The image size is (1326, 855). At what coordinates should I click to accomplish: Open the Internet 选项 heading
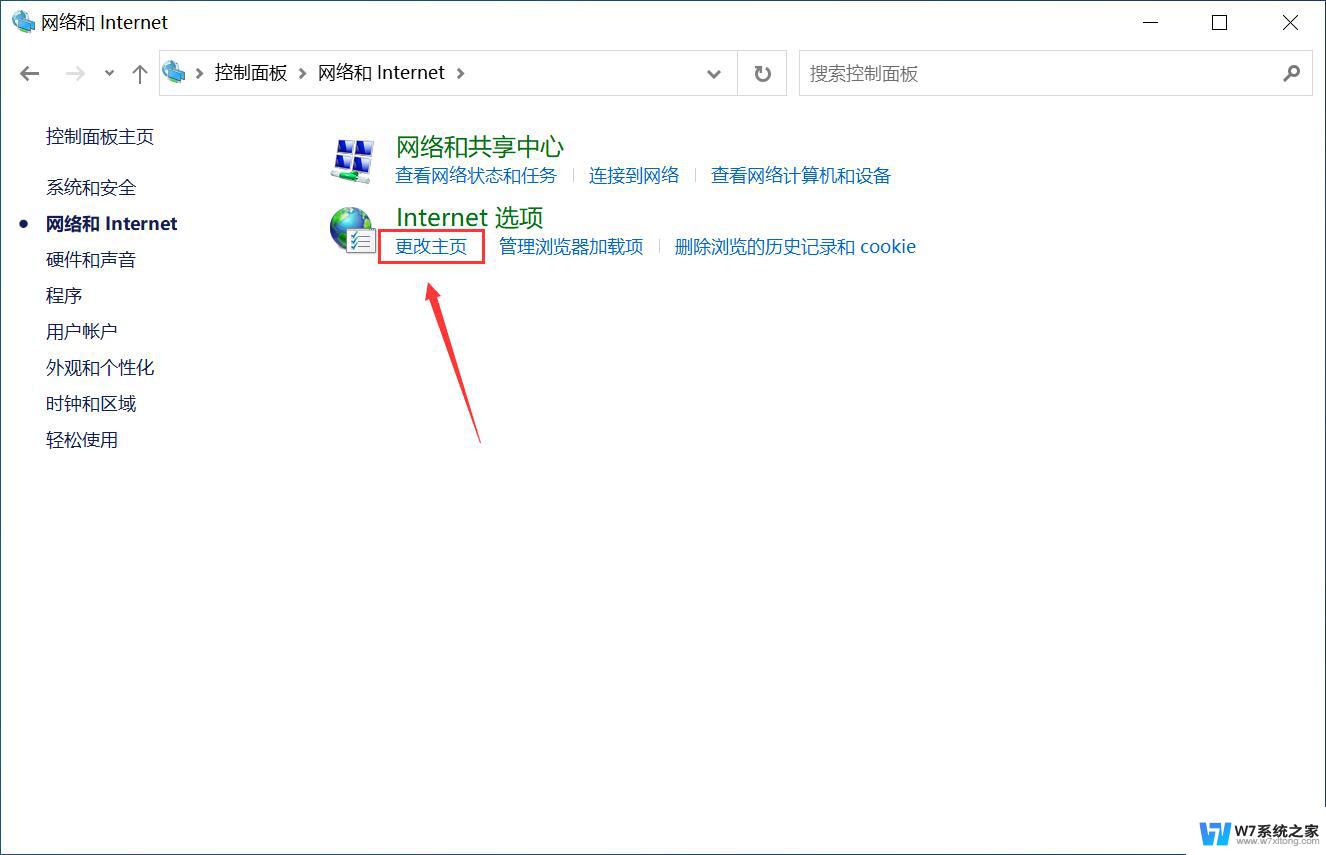coord(470,218)
